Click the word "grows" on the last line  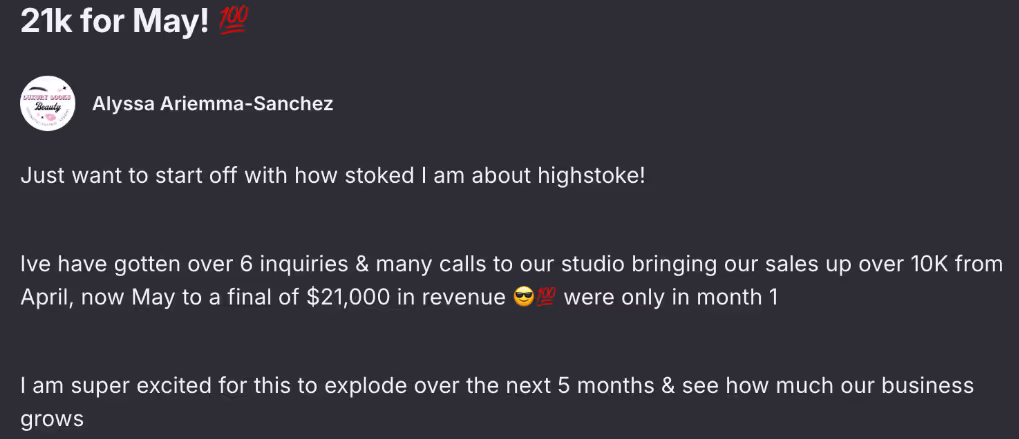[x=53, y=418]
